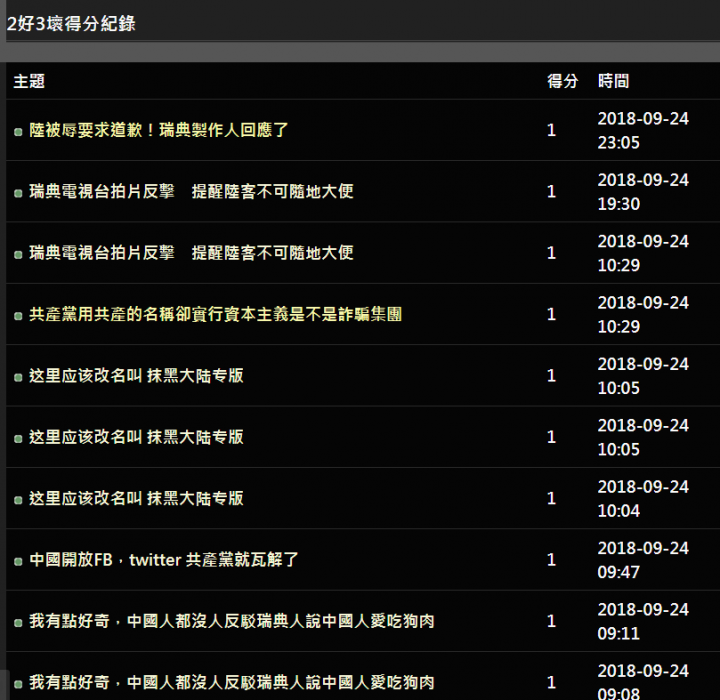Open the topic 共產黨用共產的名稱卻實行資本主義是不是詐騙集團
Screen dimensions: 720x700
pos(216,314)
